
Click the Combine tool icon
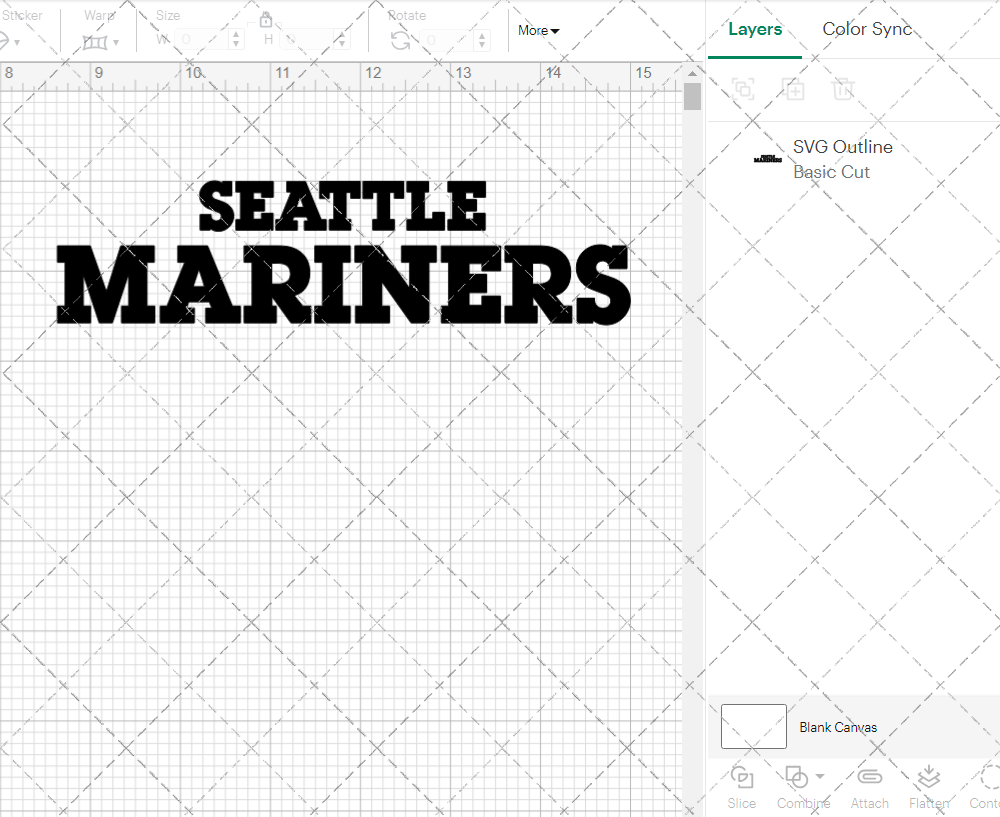pyautogui.click(x=797, y=777)
